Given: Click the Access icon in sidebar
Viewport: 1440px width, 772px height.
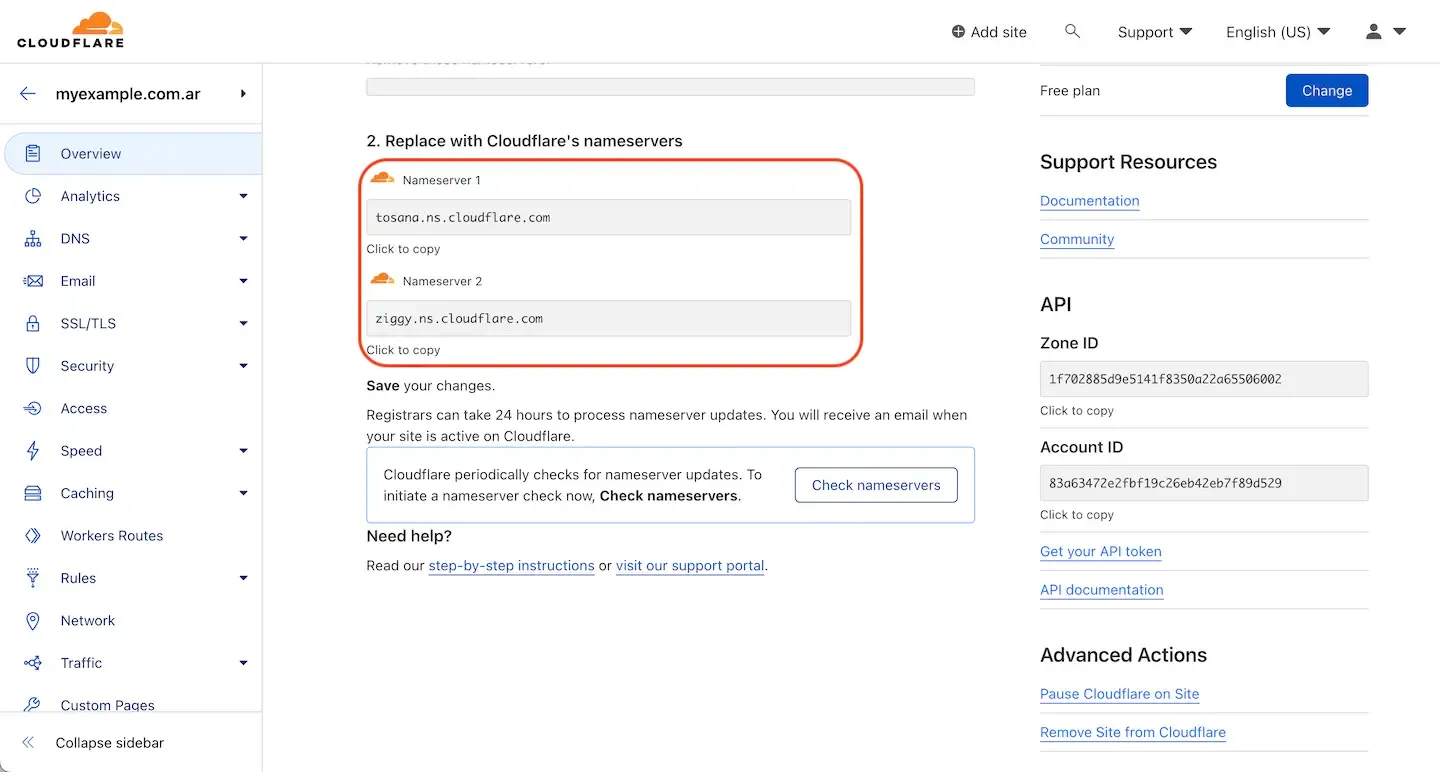Looking at the screenshot, I should tap(33, 408).
